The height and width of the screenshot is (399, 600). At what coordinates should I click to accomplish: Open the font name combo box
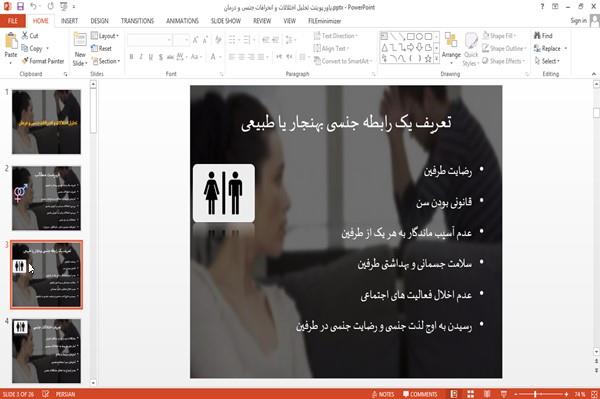pyautogui.click(x=149, y=39)
